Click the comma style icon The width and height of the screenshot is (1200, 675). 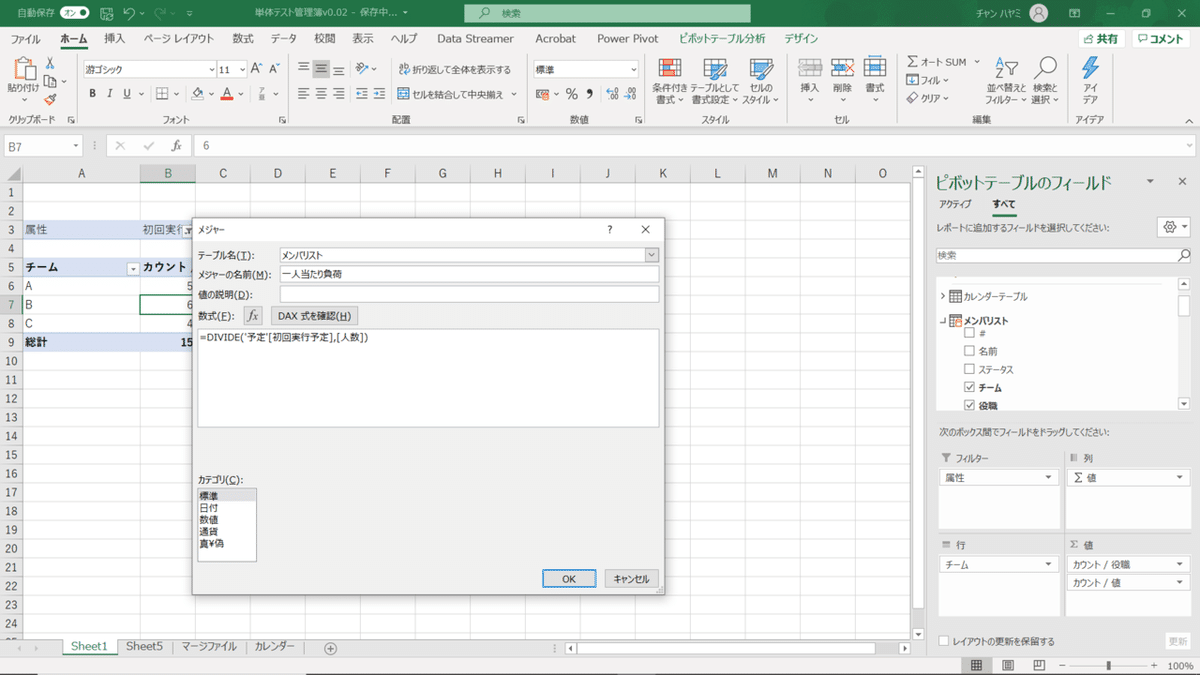point(590,94)
